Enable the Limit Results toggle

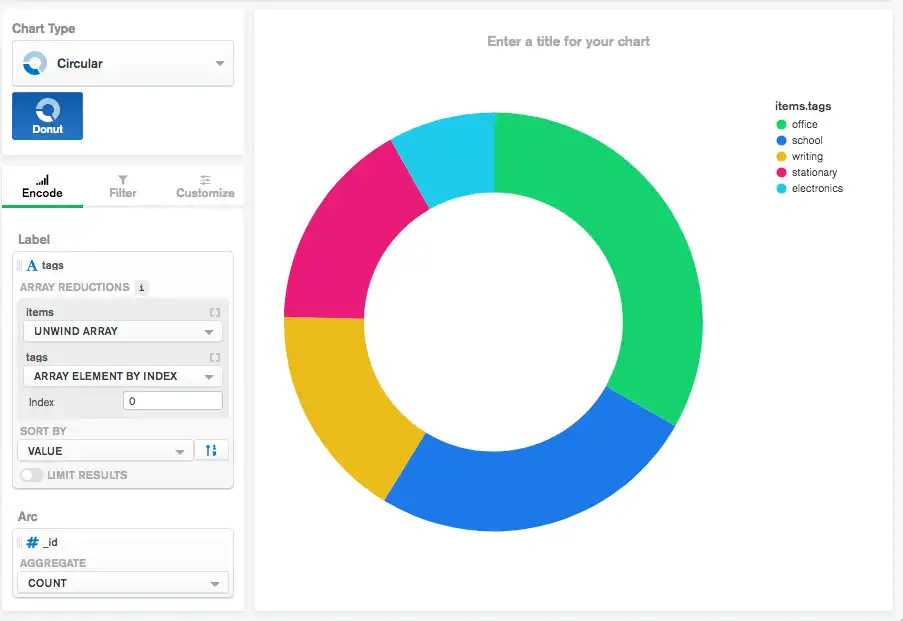(32, 475)
